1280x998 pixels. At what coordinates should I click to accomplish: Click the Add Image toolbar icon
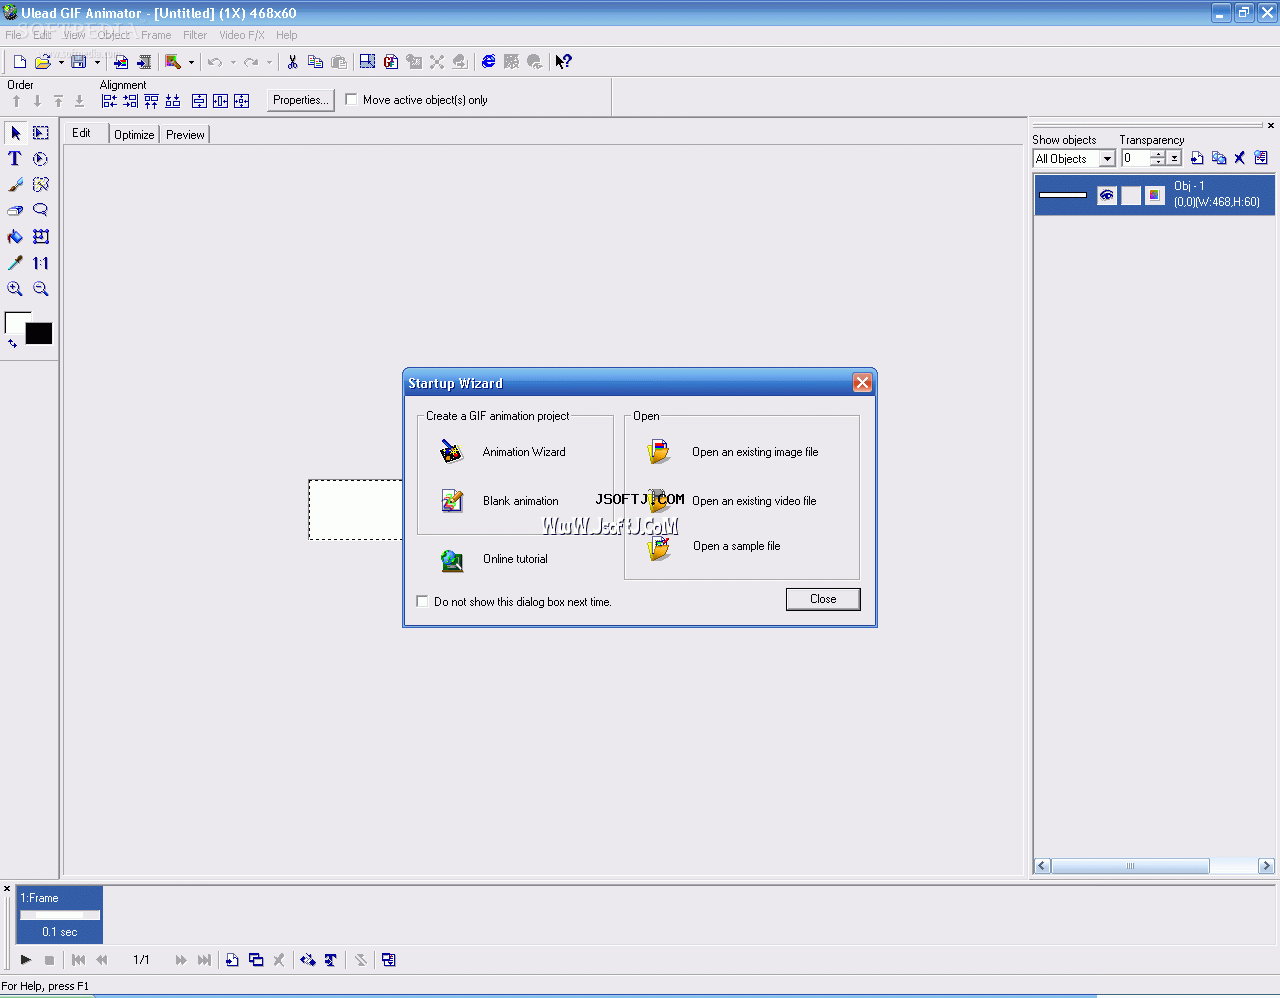click(x=120, y=62)
